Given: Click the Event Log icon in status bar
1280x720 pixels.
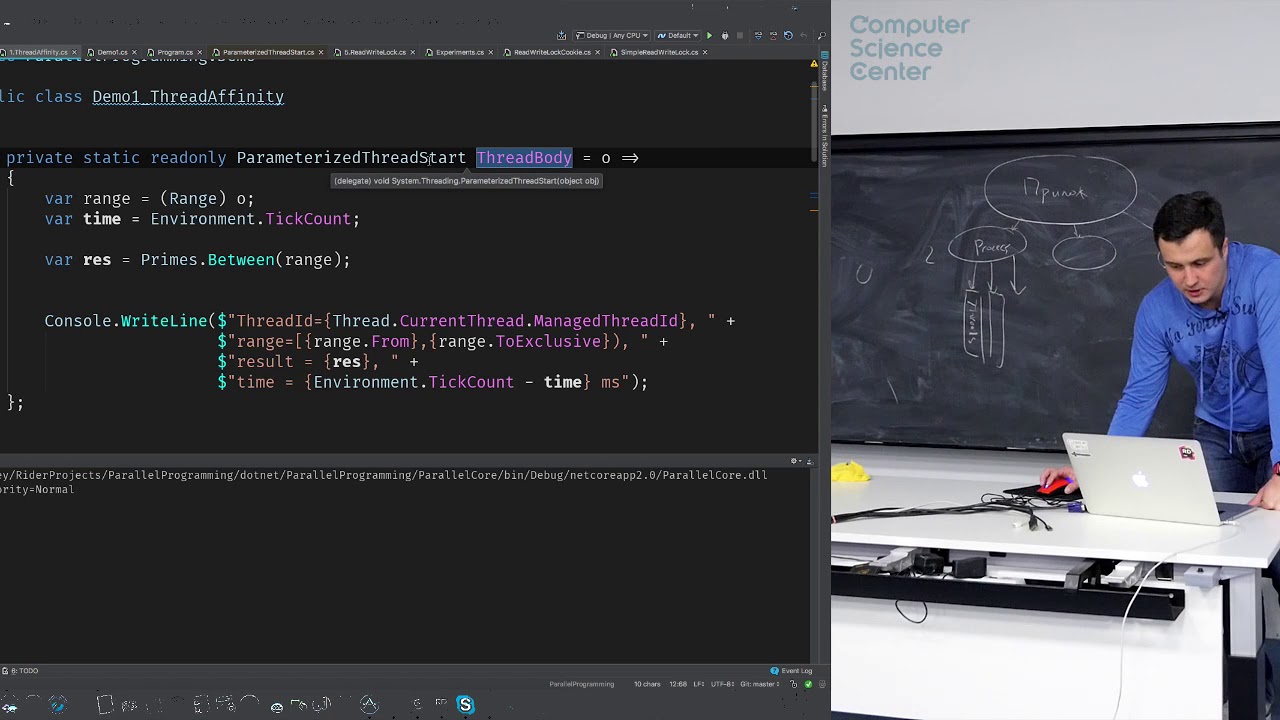Looking at the screenshot, I should [775, 670].
